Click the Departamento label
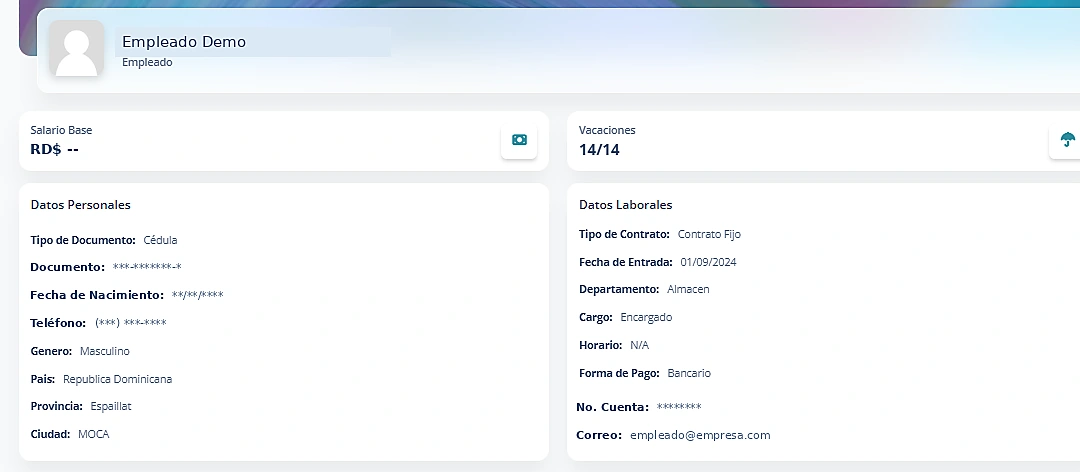This screenshot has width=1080, height=472. click(x=619, y=289)
